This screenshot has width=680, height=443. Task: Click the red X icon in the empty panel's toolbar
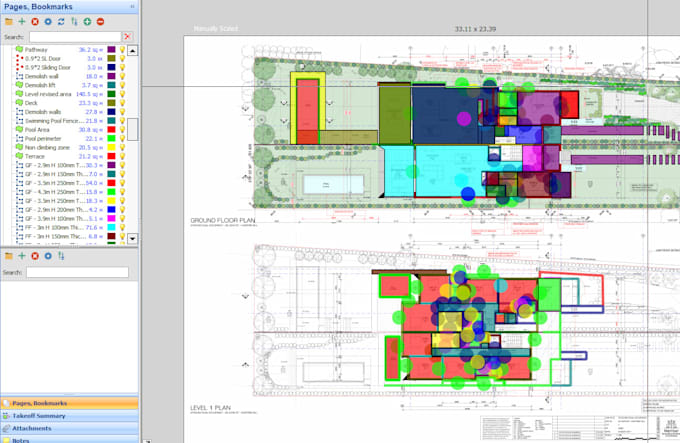pos(35,256)
